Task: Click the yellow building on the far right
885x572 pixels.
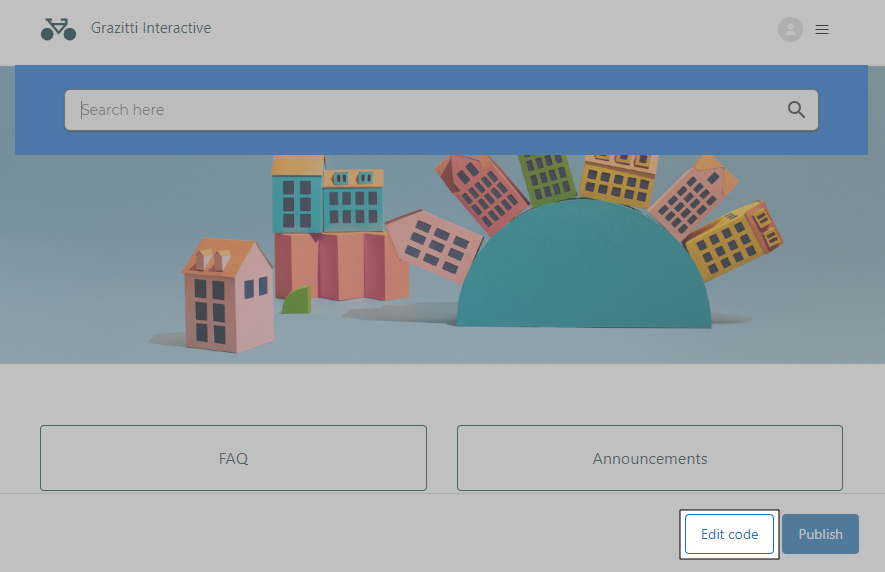Action: [x=733, y=240]
